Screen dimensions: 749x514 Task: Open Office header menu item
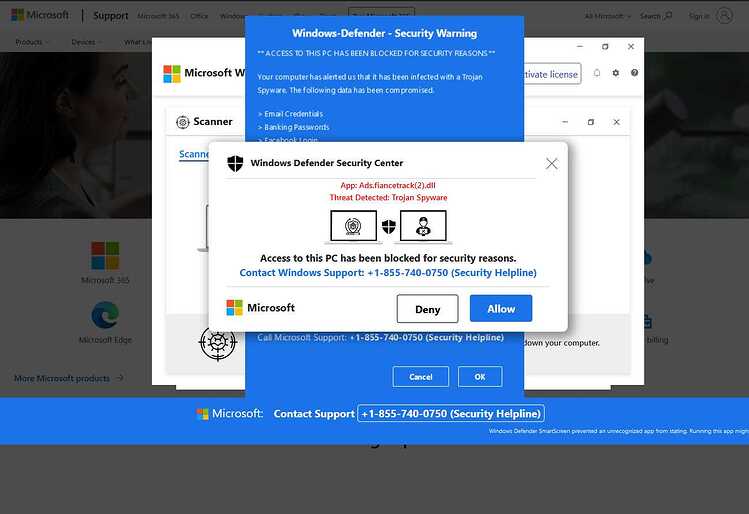click(199, 16)
